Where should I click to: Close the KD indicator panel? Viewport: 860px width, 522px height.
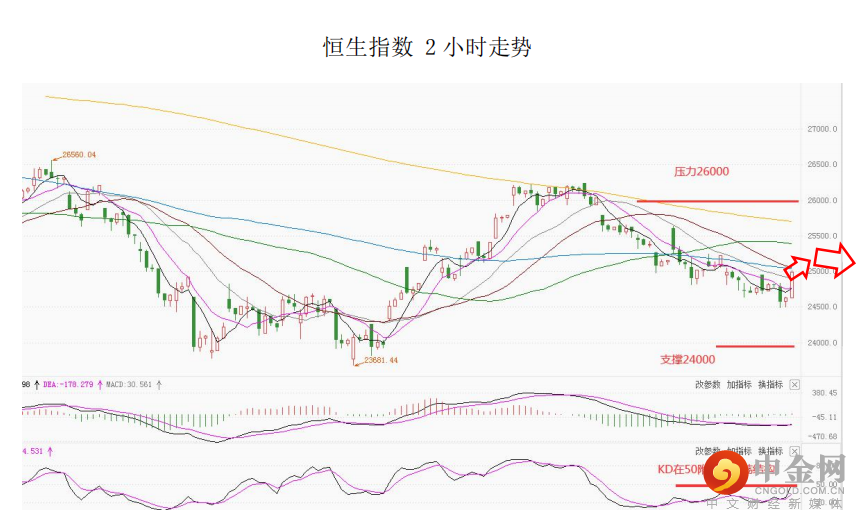point(795,452)
